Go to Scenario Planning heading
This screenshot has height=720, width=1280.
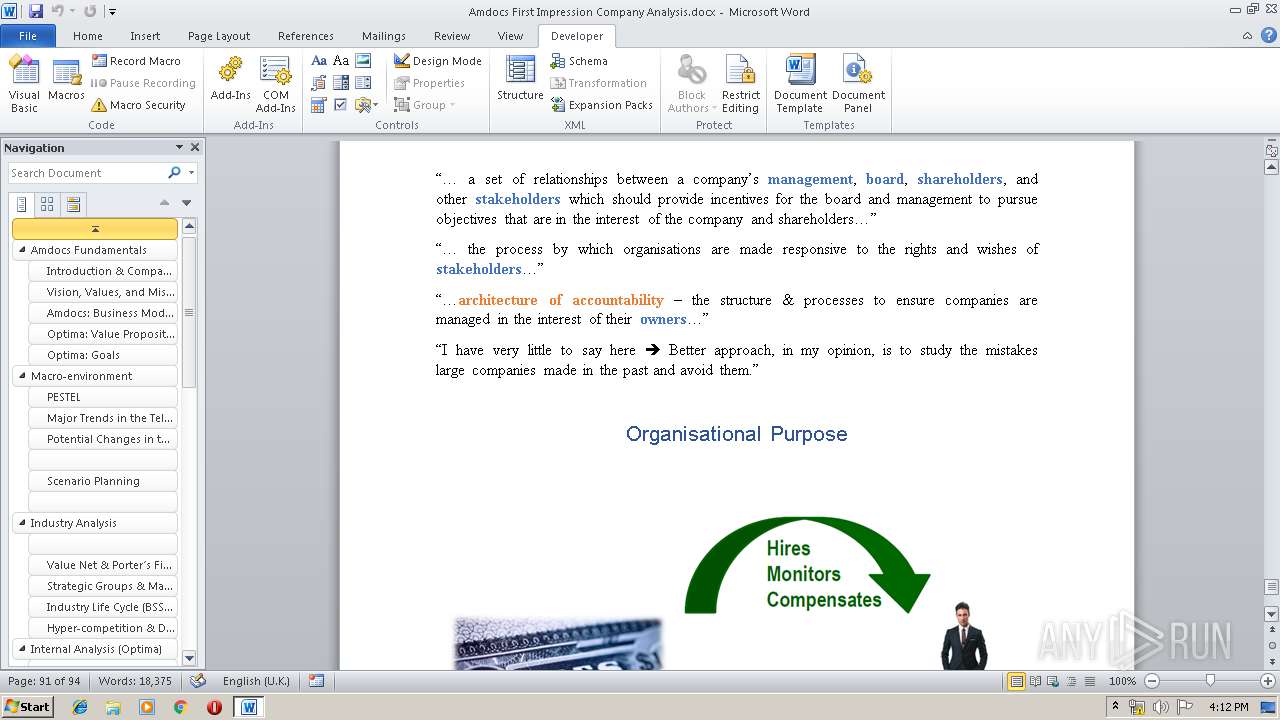[103, 481]
